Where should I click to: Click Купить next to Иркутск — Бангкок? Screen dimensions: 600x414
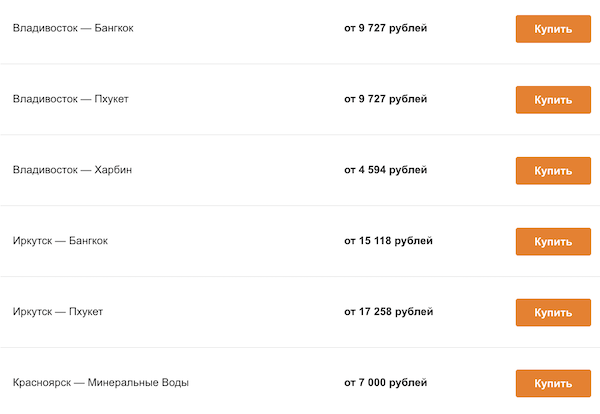coord(553,242)
